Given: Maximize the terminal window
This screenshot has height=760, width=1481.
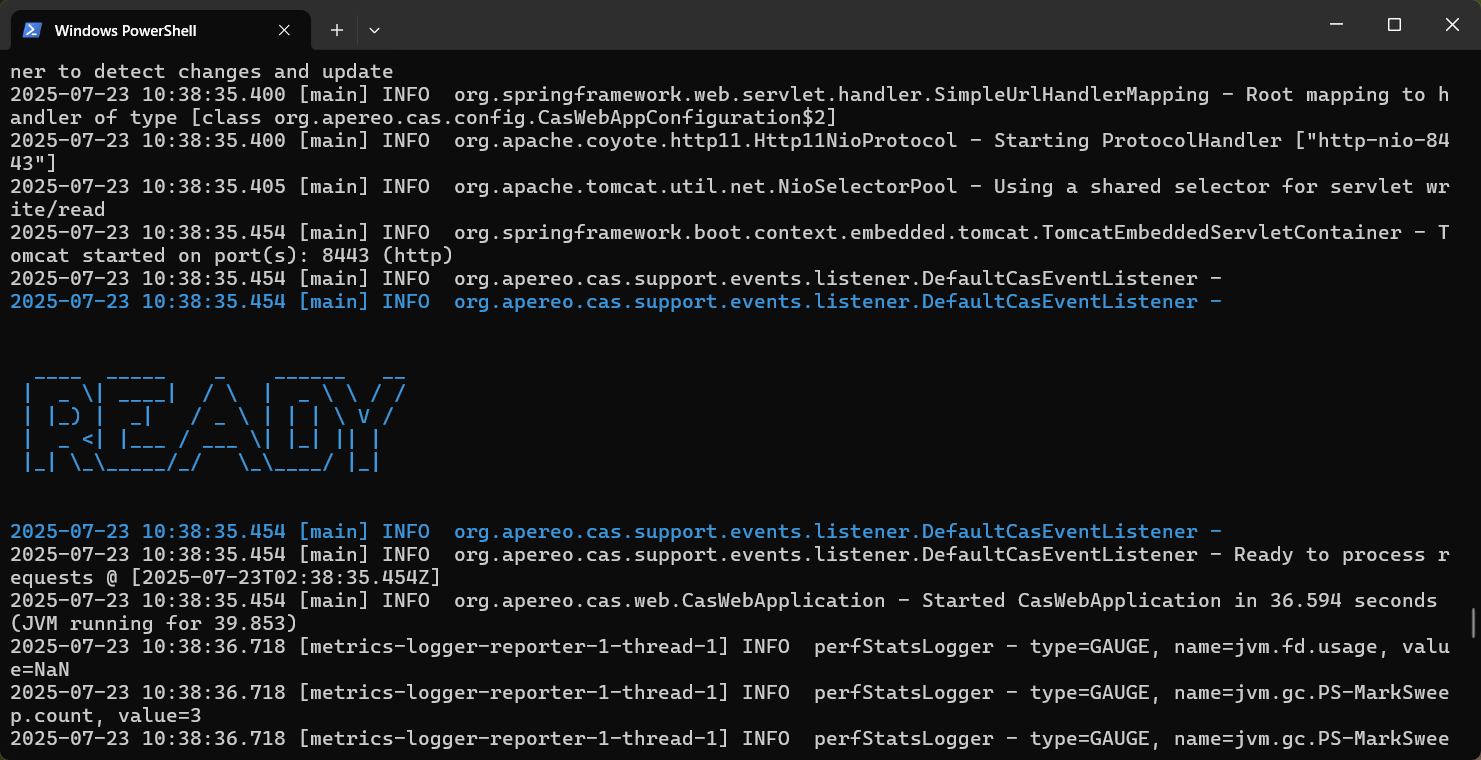Looking at the screenshot, I should [x=1394, y=24].
